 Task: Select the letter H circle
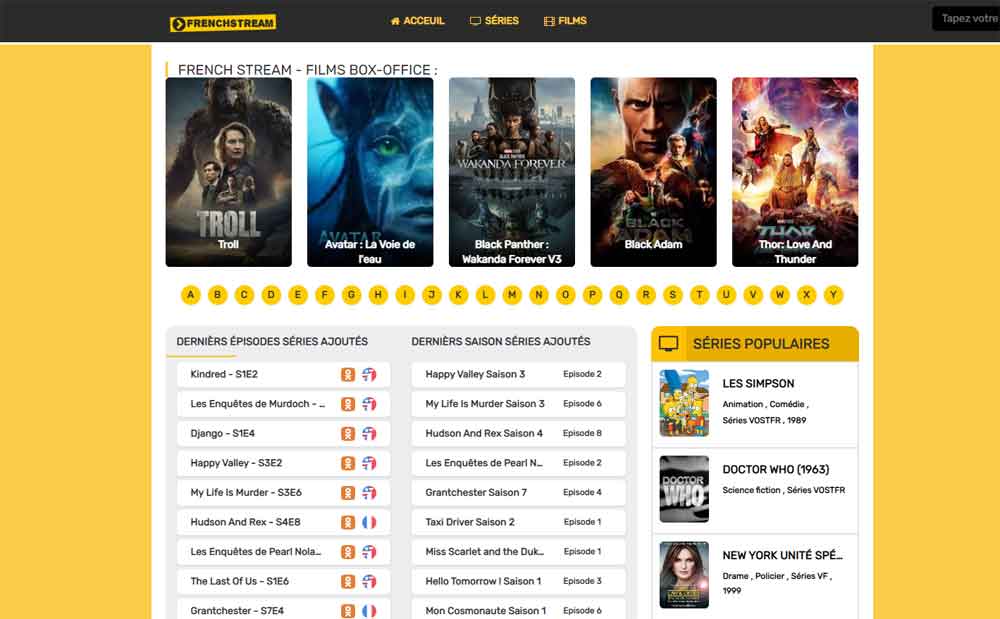coord(378,295)
